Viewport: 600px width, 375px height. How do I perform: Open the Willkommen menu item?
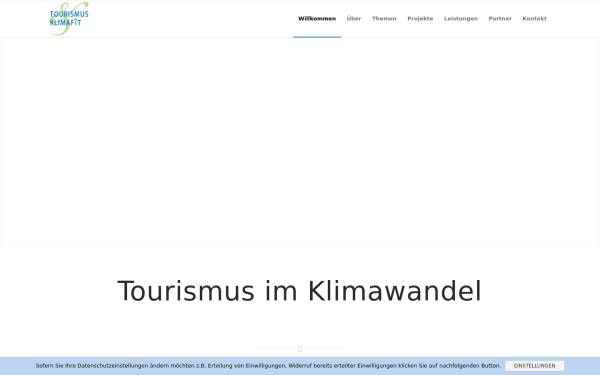click(317, 19)
